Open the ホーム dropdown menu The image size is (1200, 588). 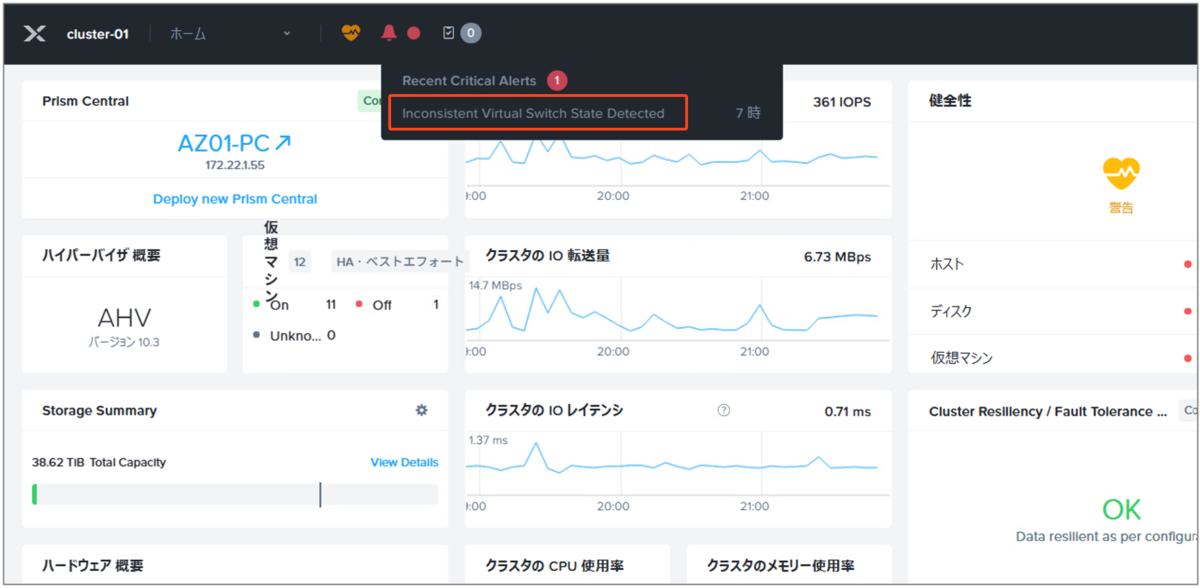(x=230, y=33)
